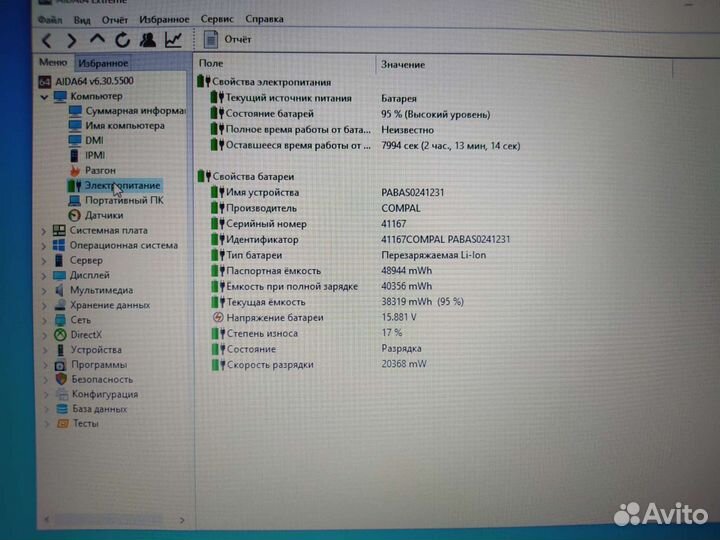The image size is (720, 540).
Task: Click the Back navigation arrow
Action: click(x=47, y=40)
